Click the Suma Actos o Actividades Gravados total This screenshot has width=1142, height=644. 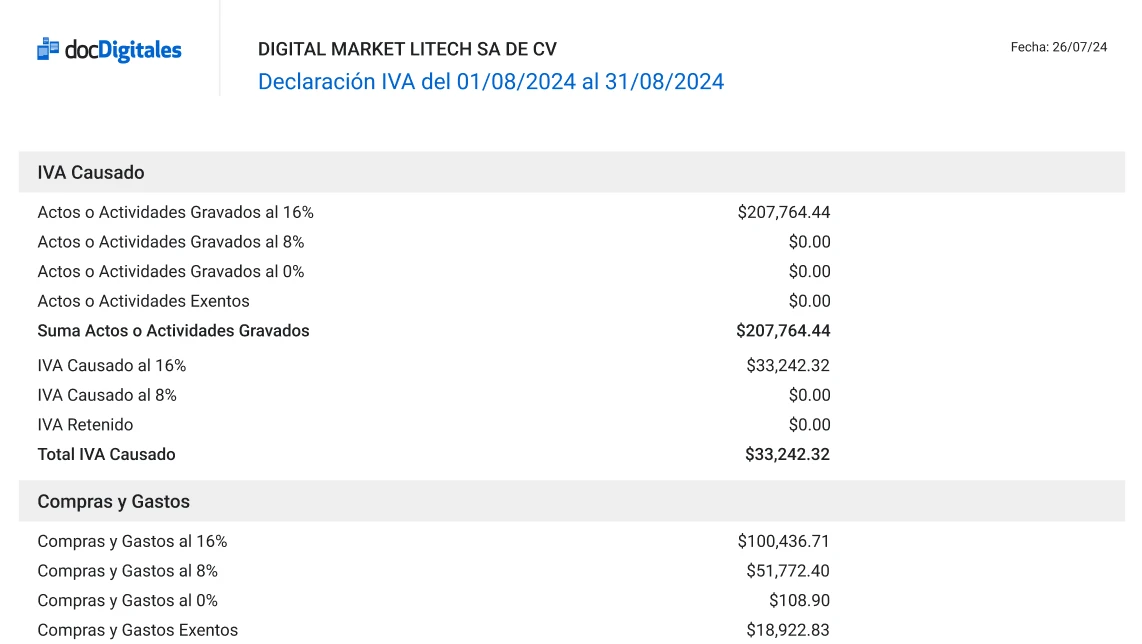coord(173,331)
